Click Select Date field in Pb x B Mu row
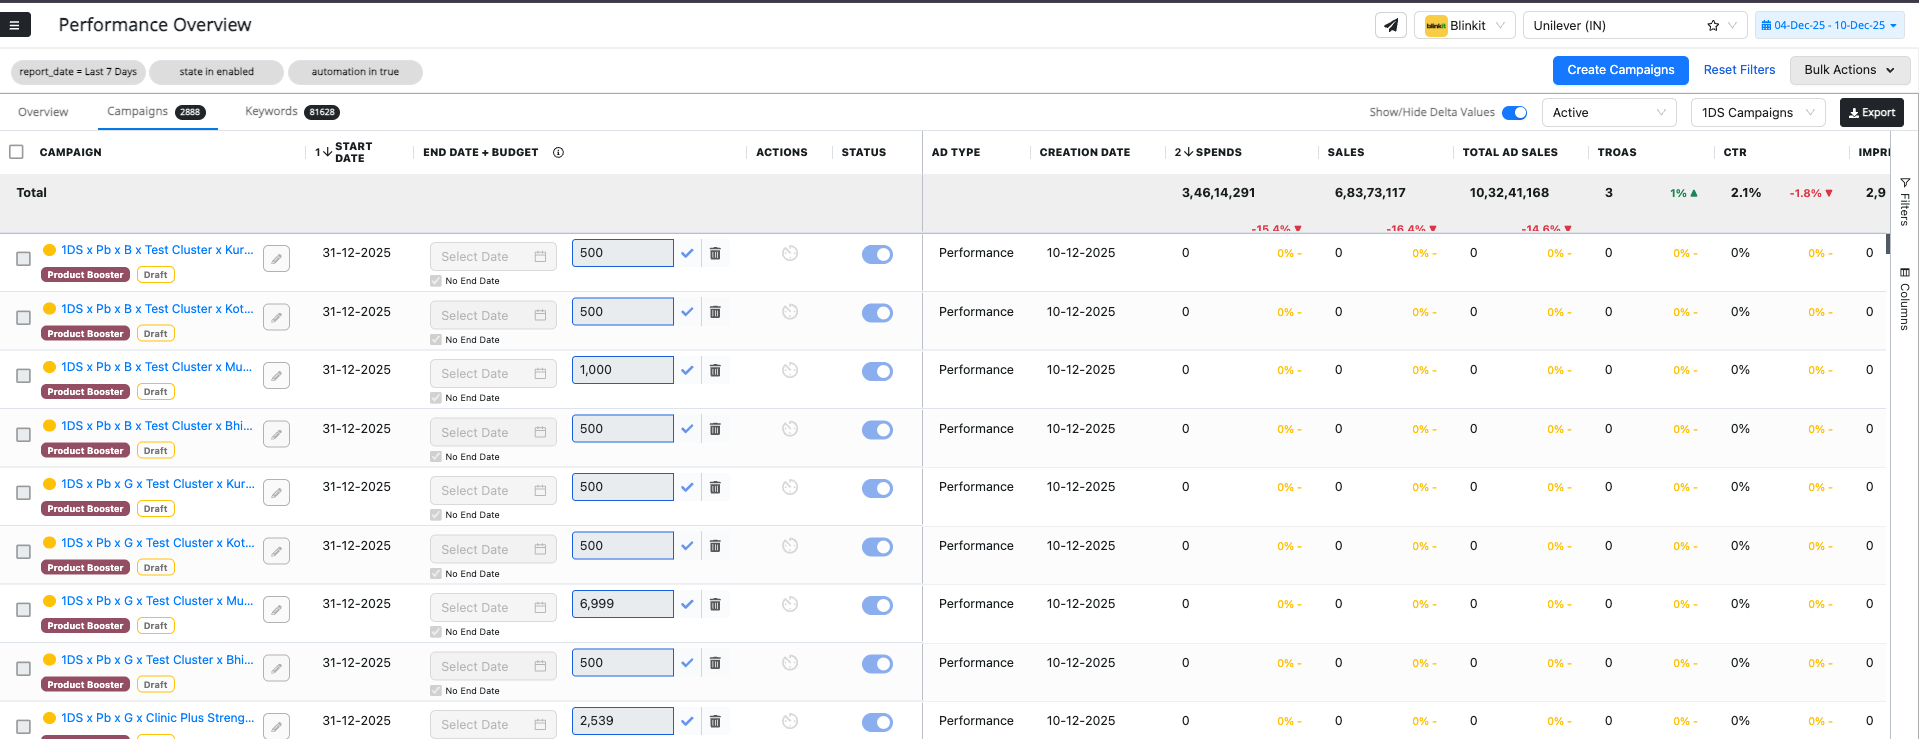The width and height of the screenshot is (1919, 739). 493,374
